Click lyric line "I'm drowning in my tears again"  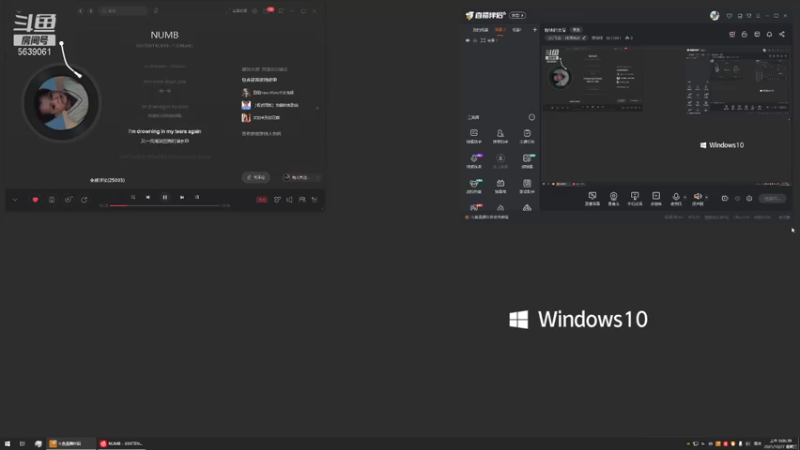tap(165, 131)
